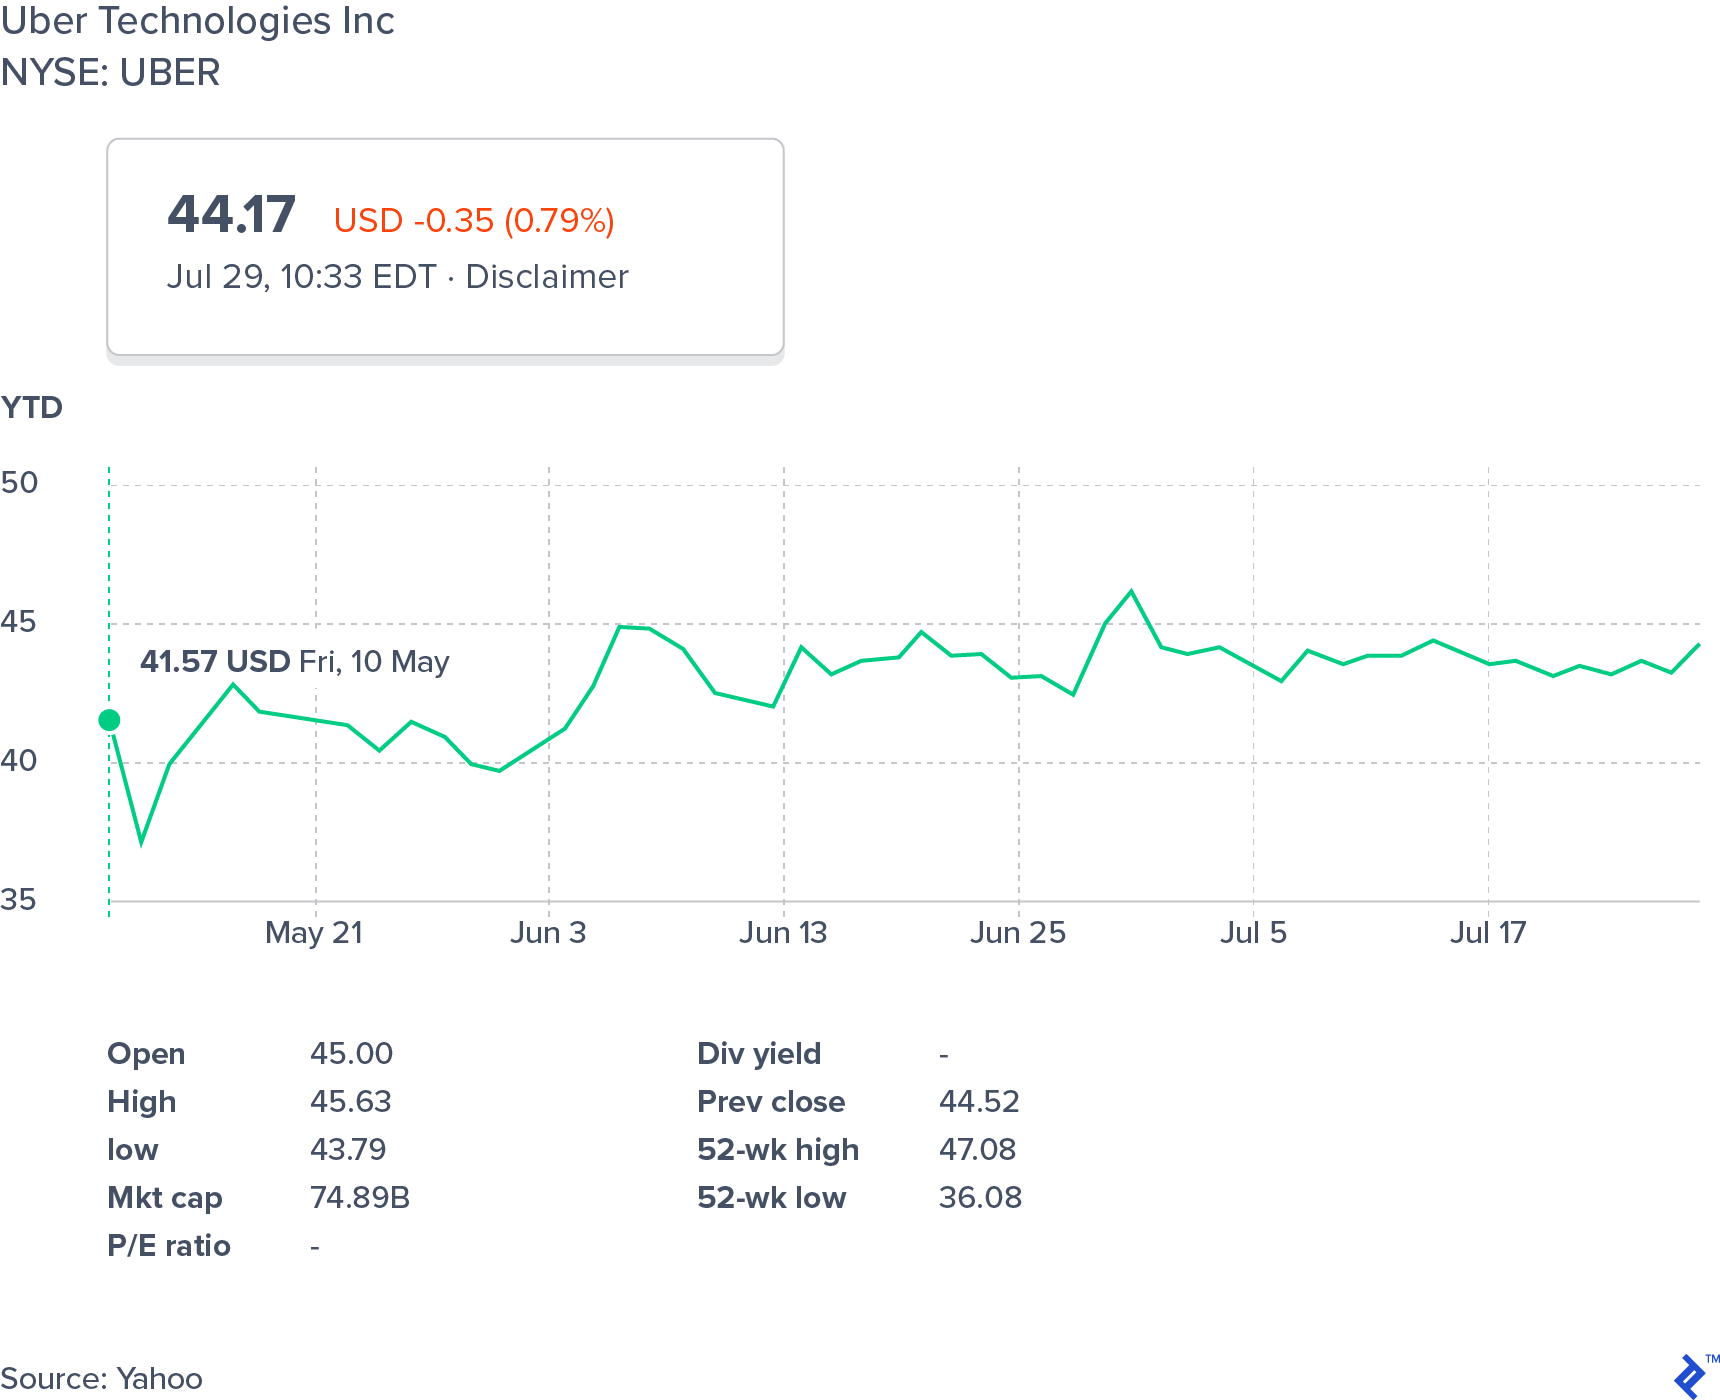Open the Disclaimer link
Viewport: 1720px width, 1400px height.
[x=547, y=277]
